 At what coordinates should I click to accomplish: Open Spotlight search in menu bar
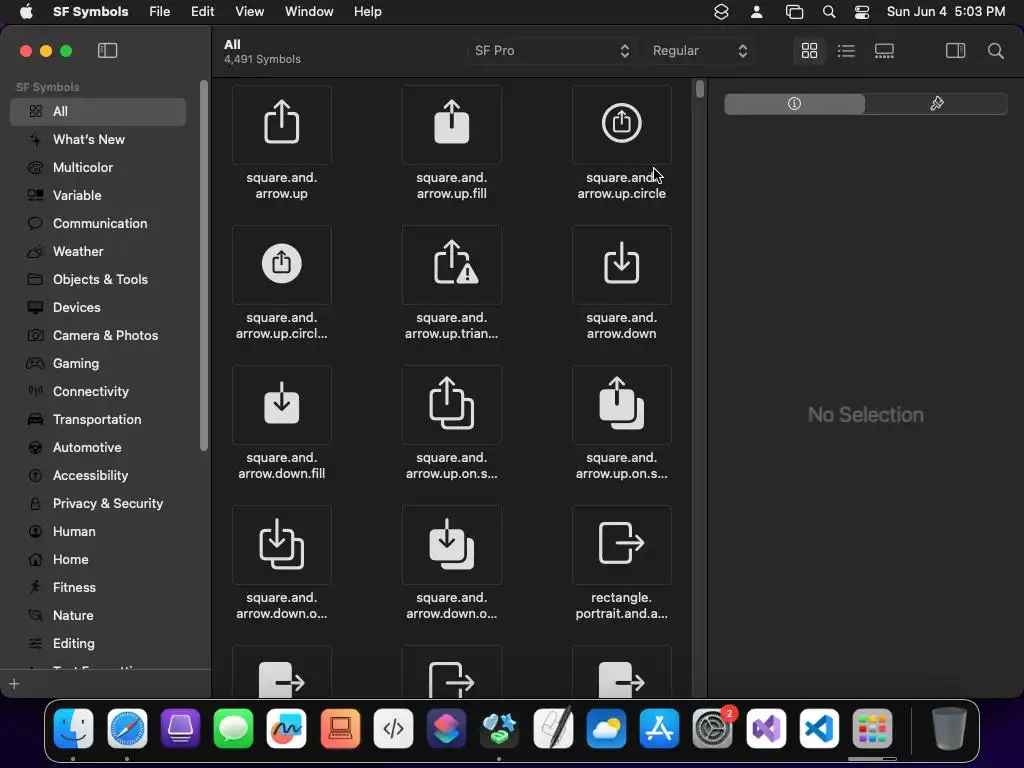[829, 12]
